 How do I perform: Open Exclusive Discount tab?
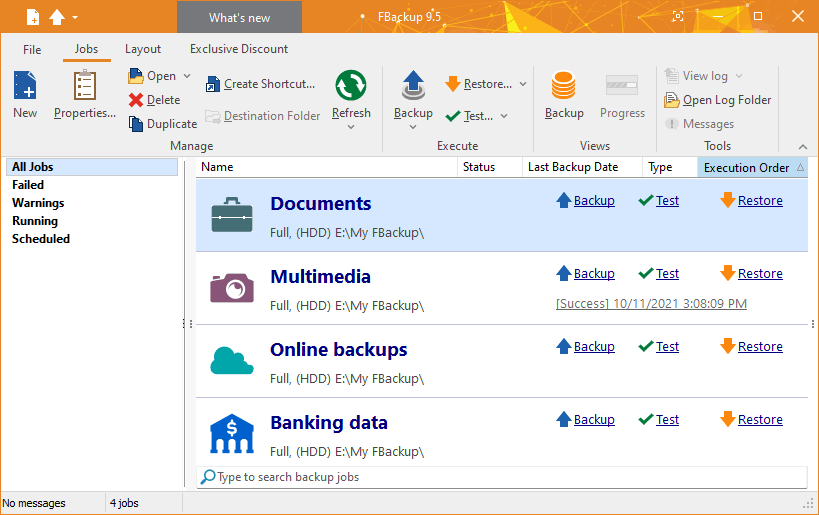(x=239, y=49)
